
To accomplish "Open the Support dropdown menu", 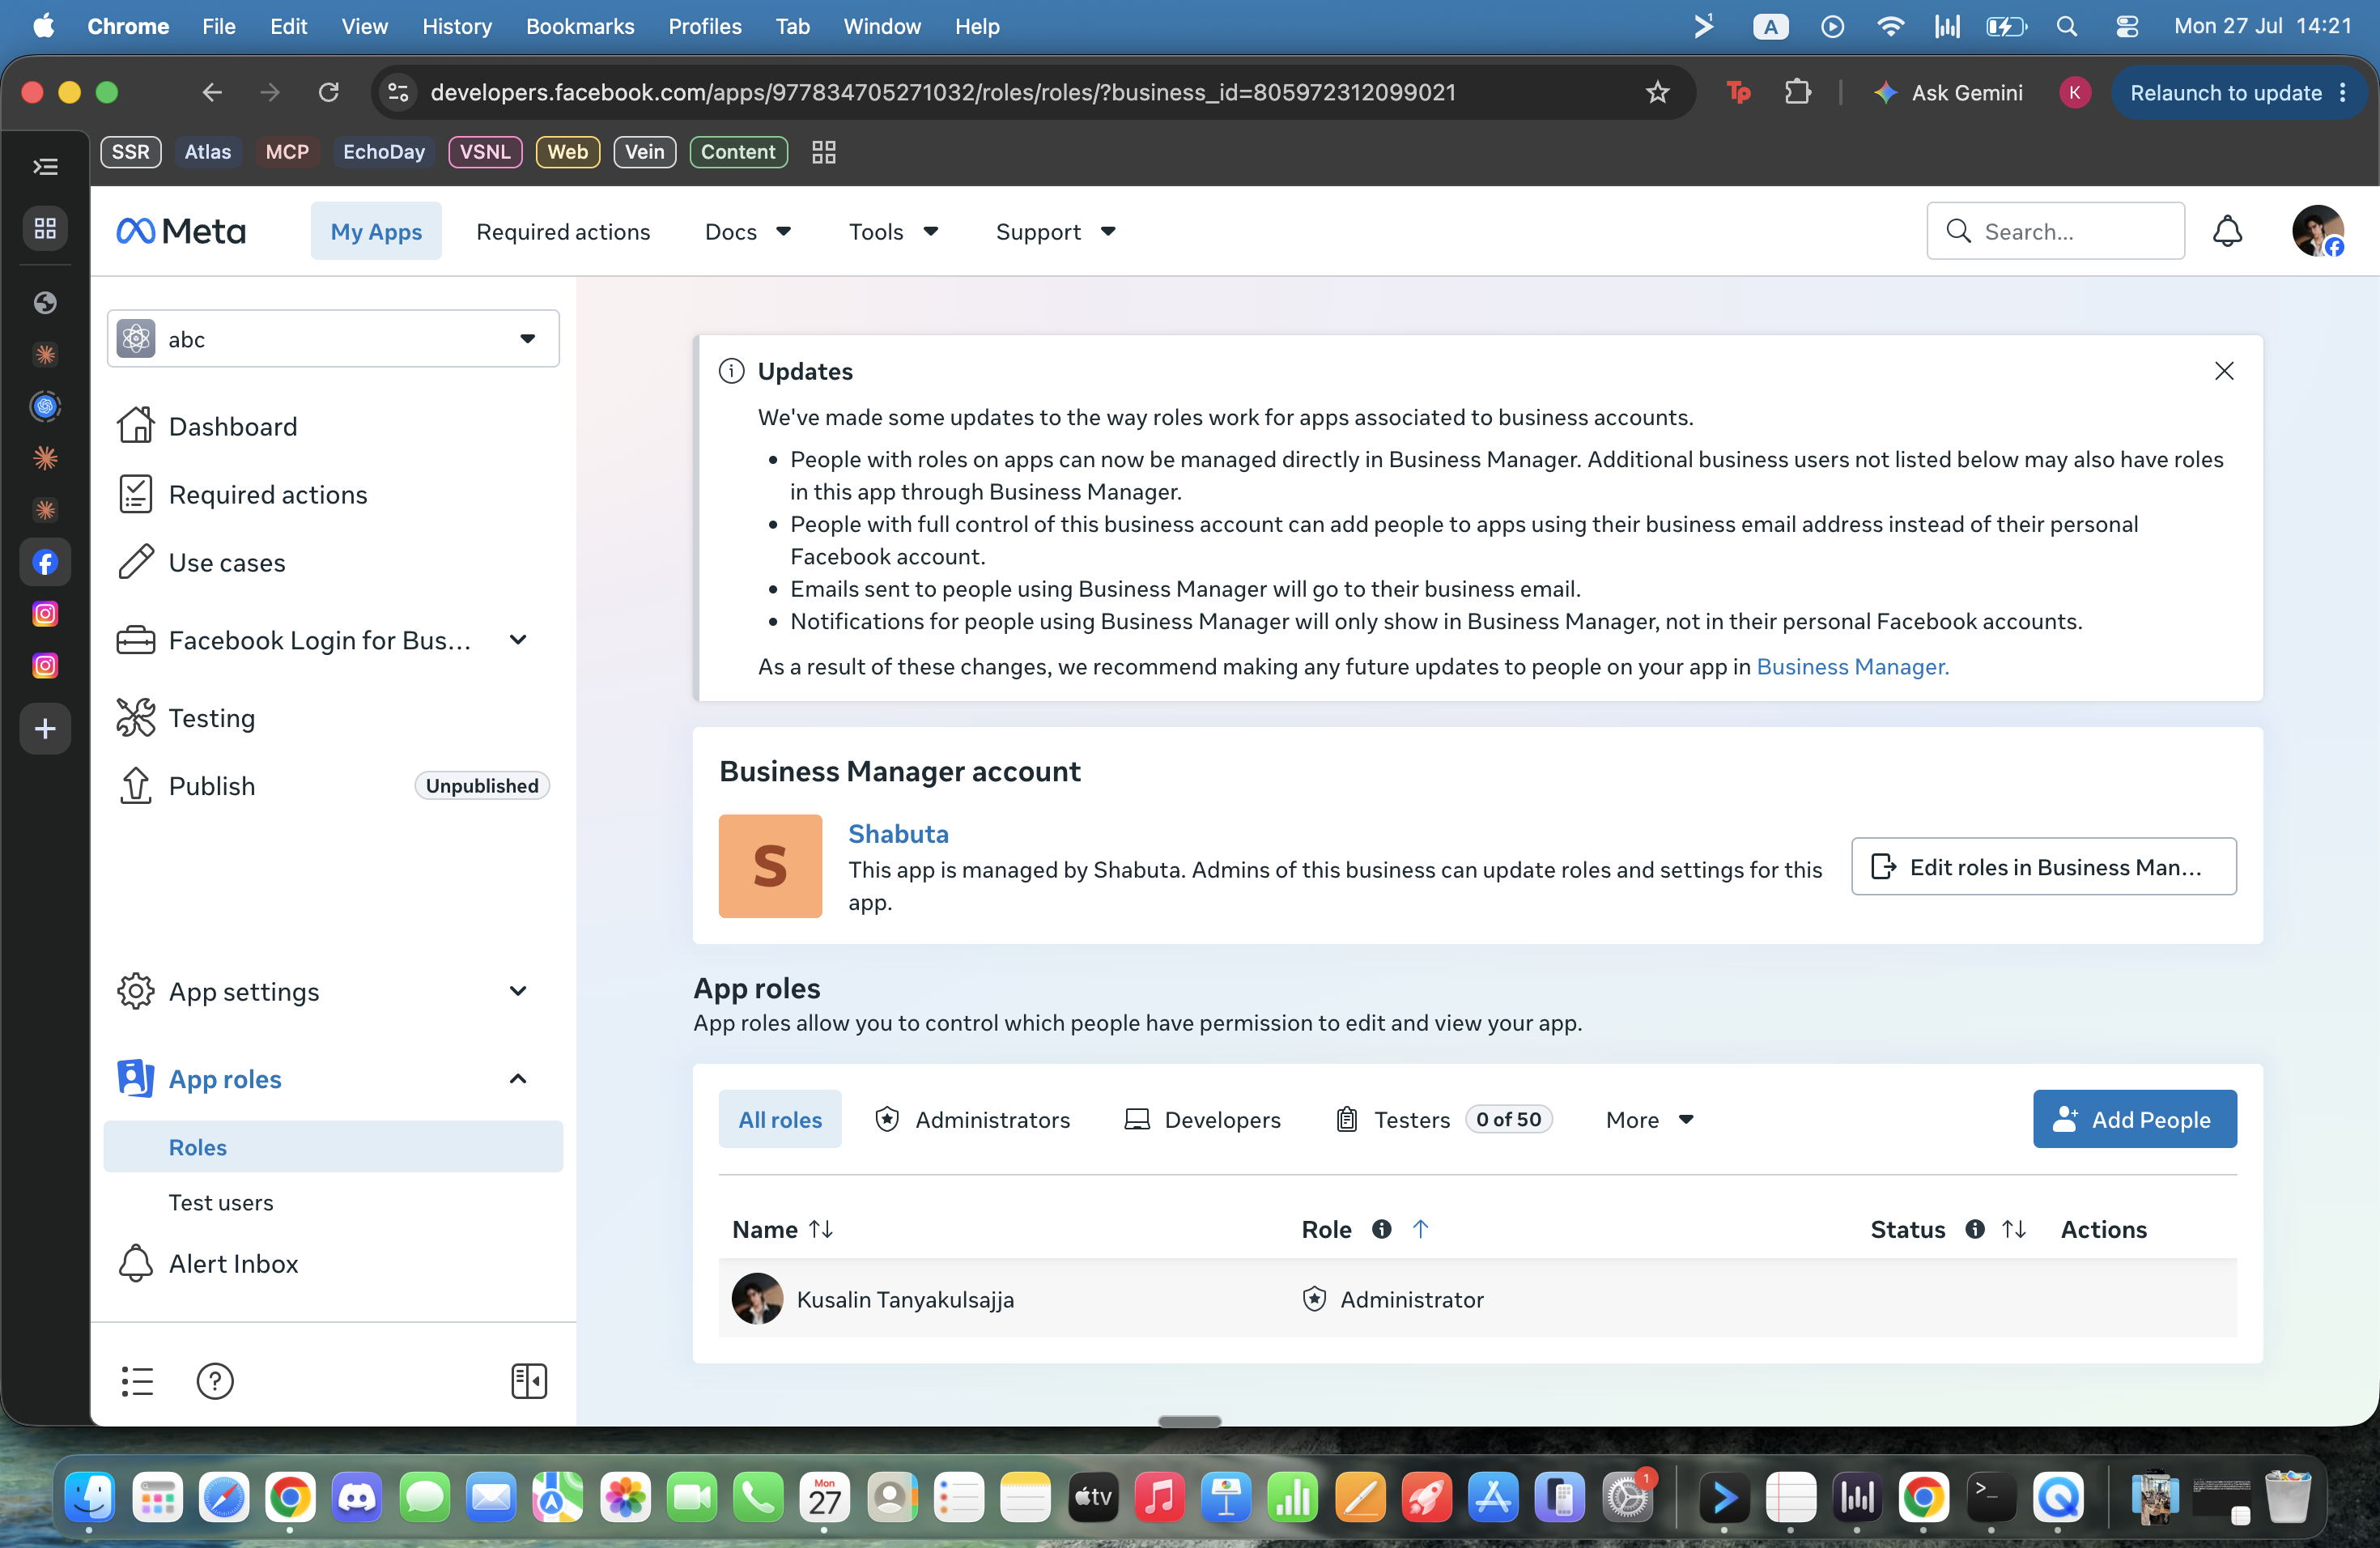I will (1056, 231).
